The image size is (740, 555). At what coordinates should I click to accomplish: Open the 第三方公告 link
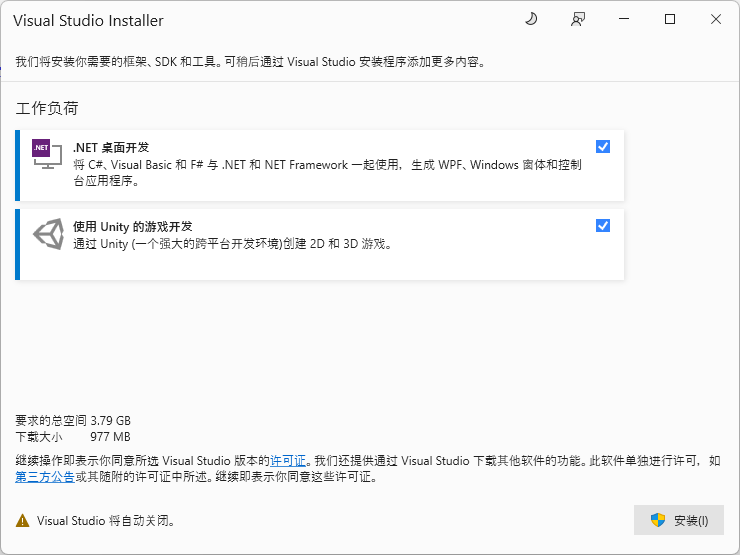(45, 477)
